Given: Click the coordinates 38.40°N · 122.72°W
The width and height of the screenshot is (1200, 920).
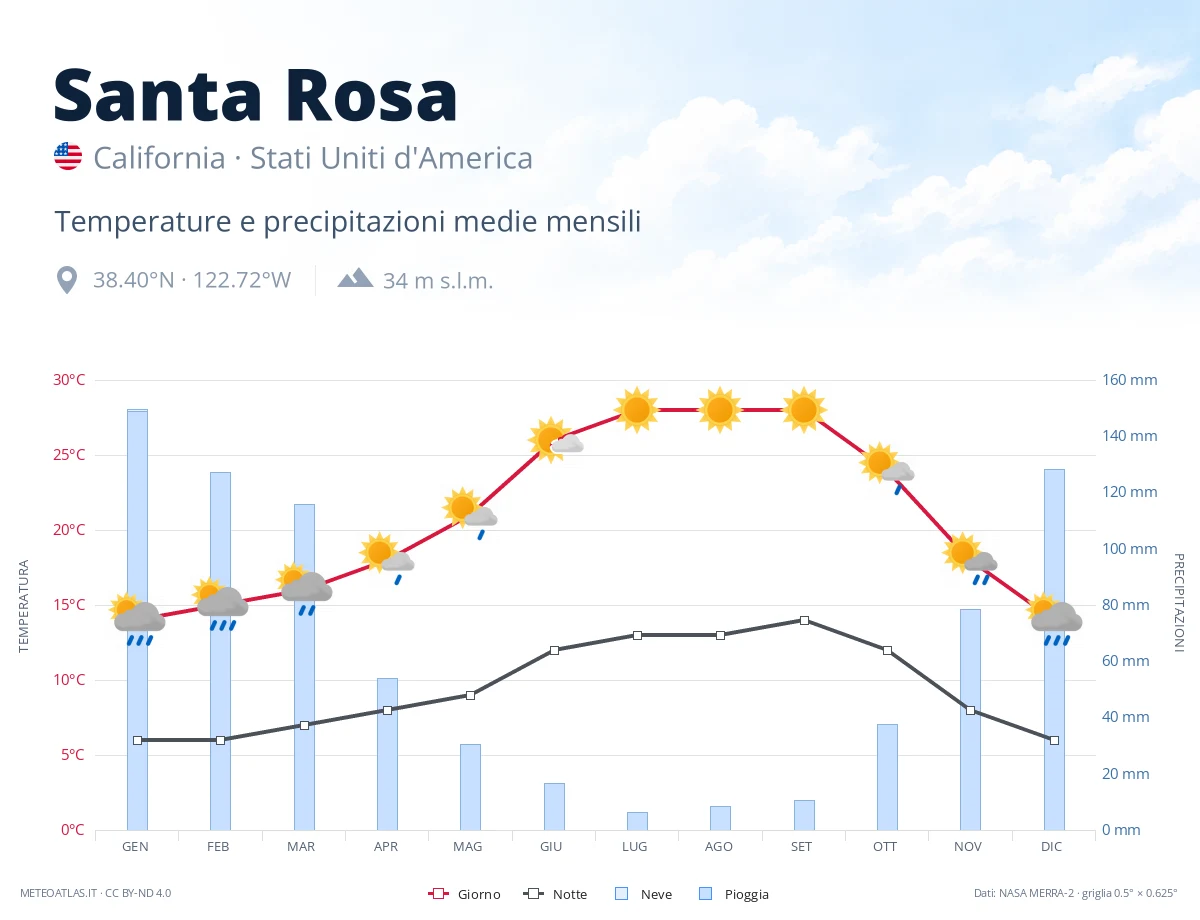Looking at the screenshot, I should (x=192, y=280).
